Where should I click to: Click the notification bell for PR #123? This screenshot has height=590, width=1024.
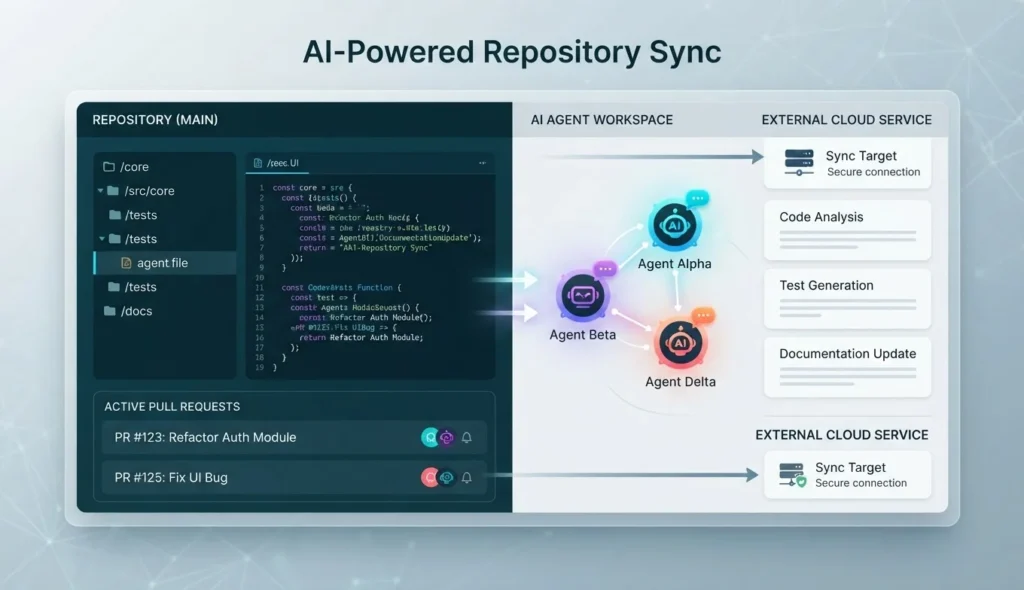tap(466, 437)
